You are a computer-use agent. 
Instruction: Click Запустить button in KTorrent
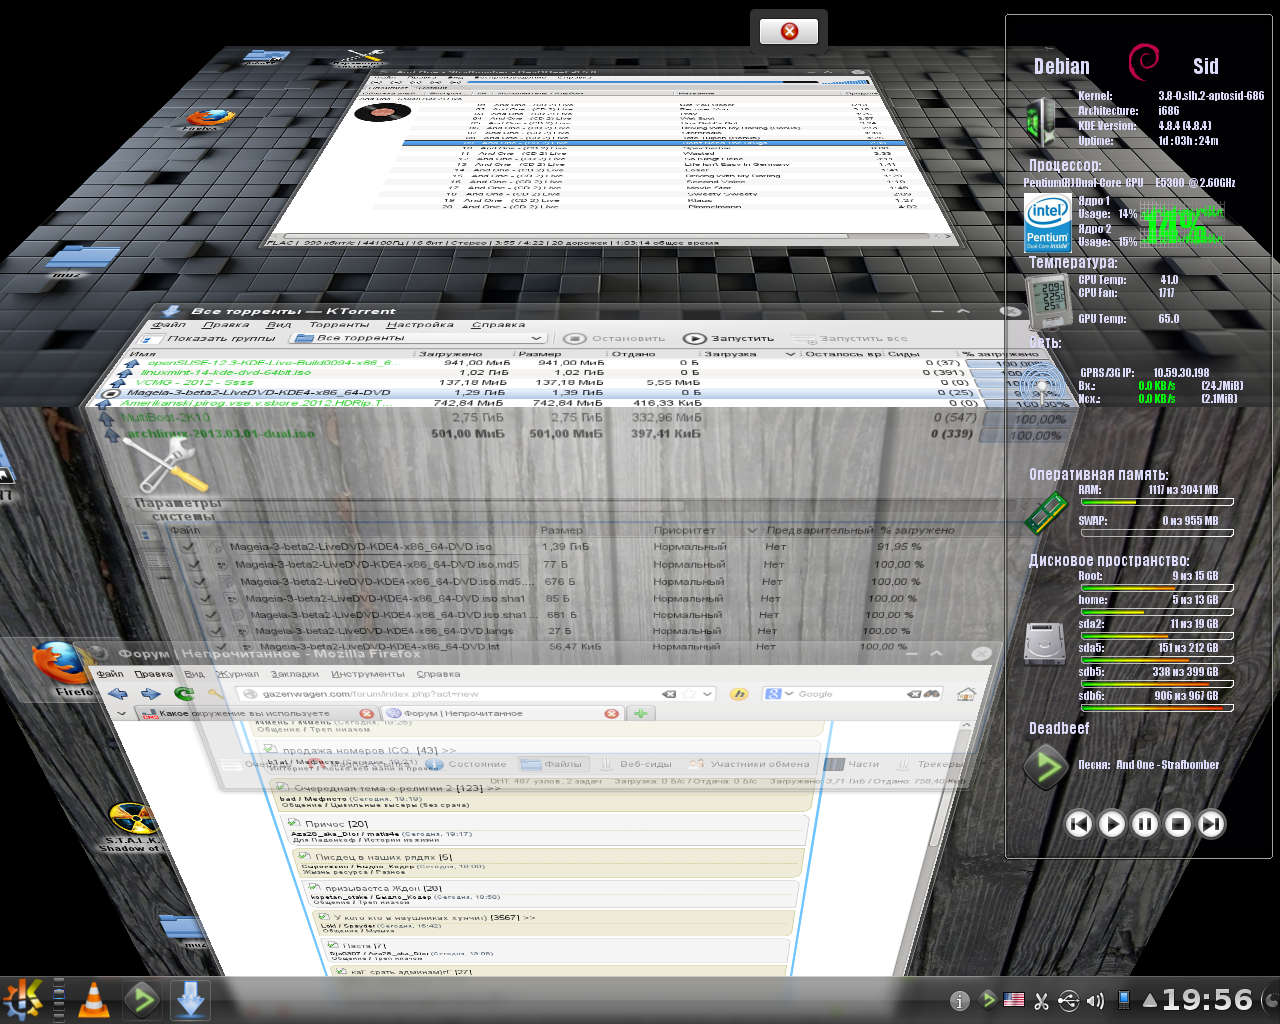coord(729,338)
